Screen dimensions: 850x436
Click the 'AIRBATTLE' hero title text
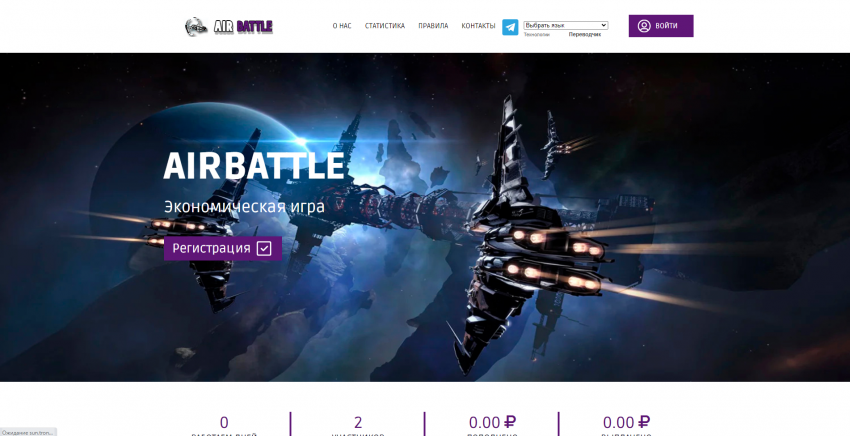click(254, 166)
